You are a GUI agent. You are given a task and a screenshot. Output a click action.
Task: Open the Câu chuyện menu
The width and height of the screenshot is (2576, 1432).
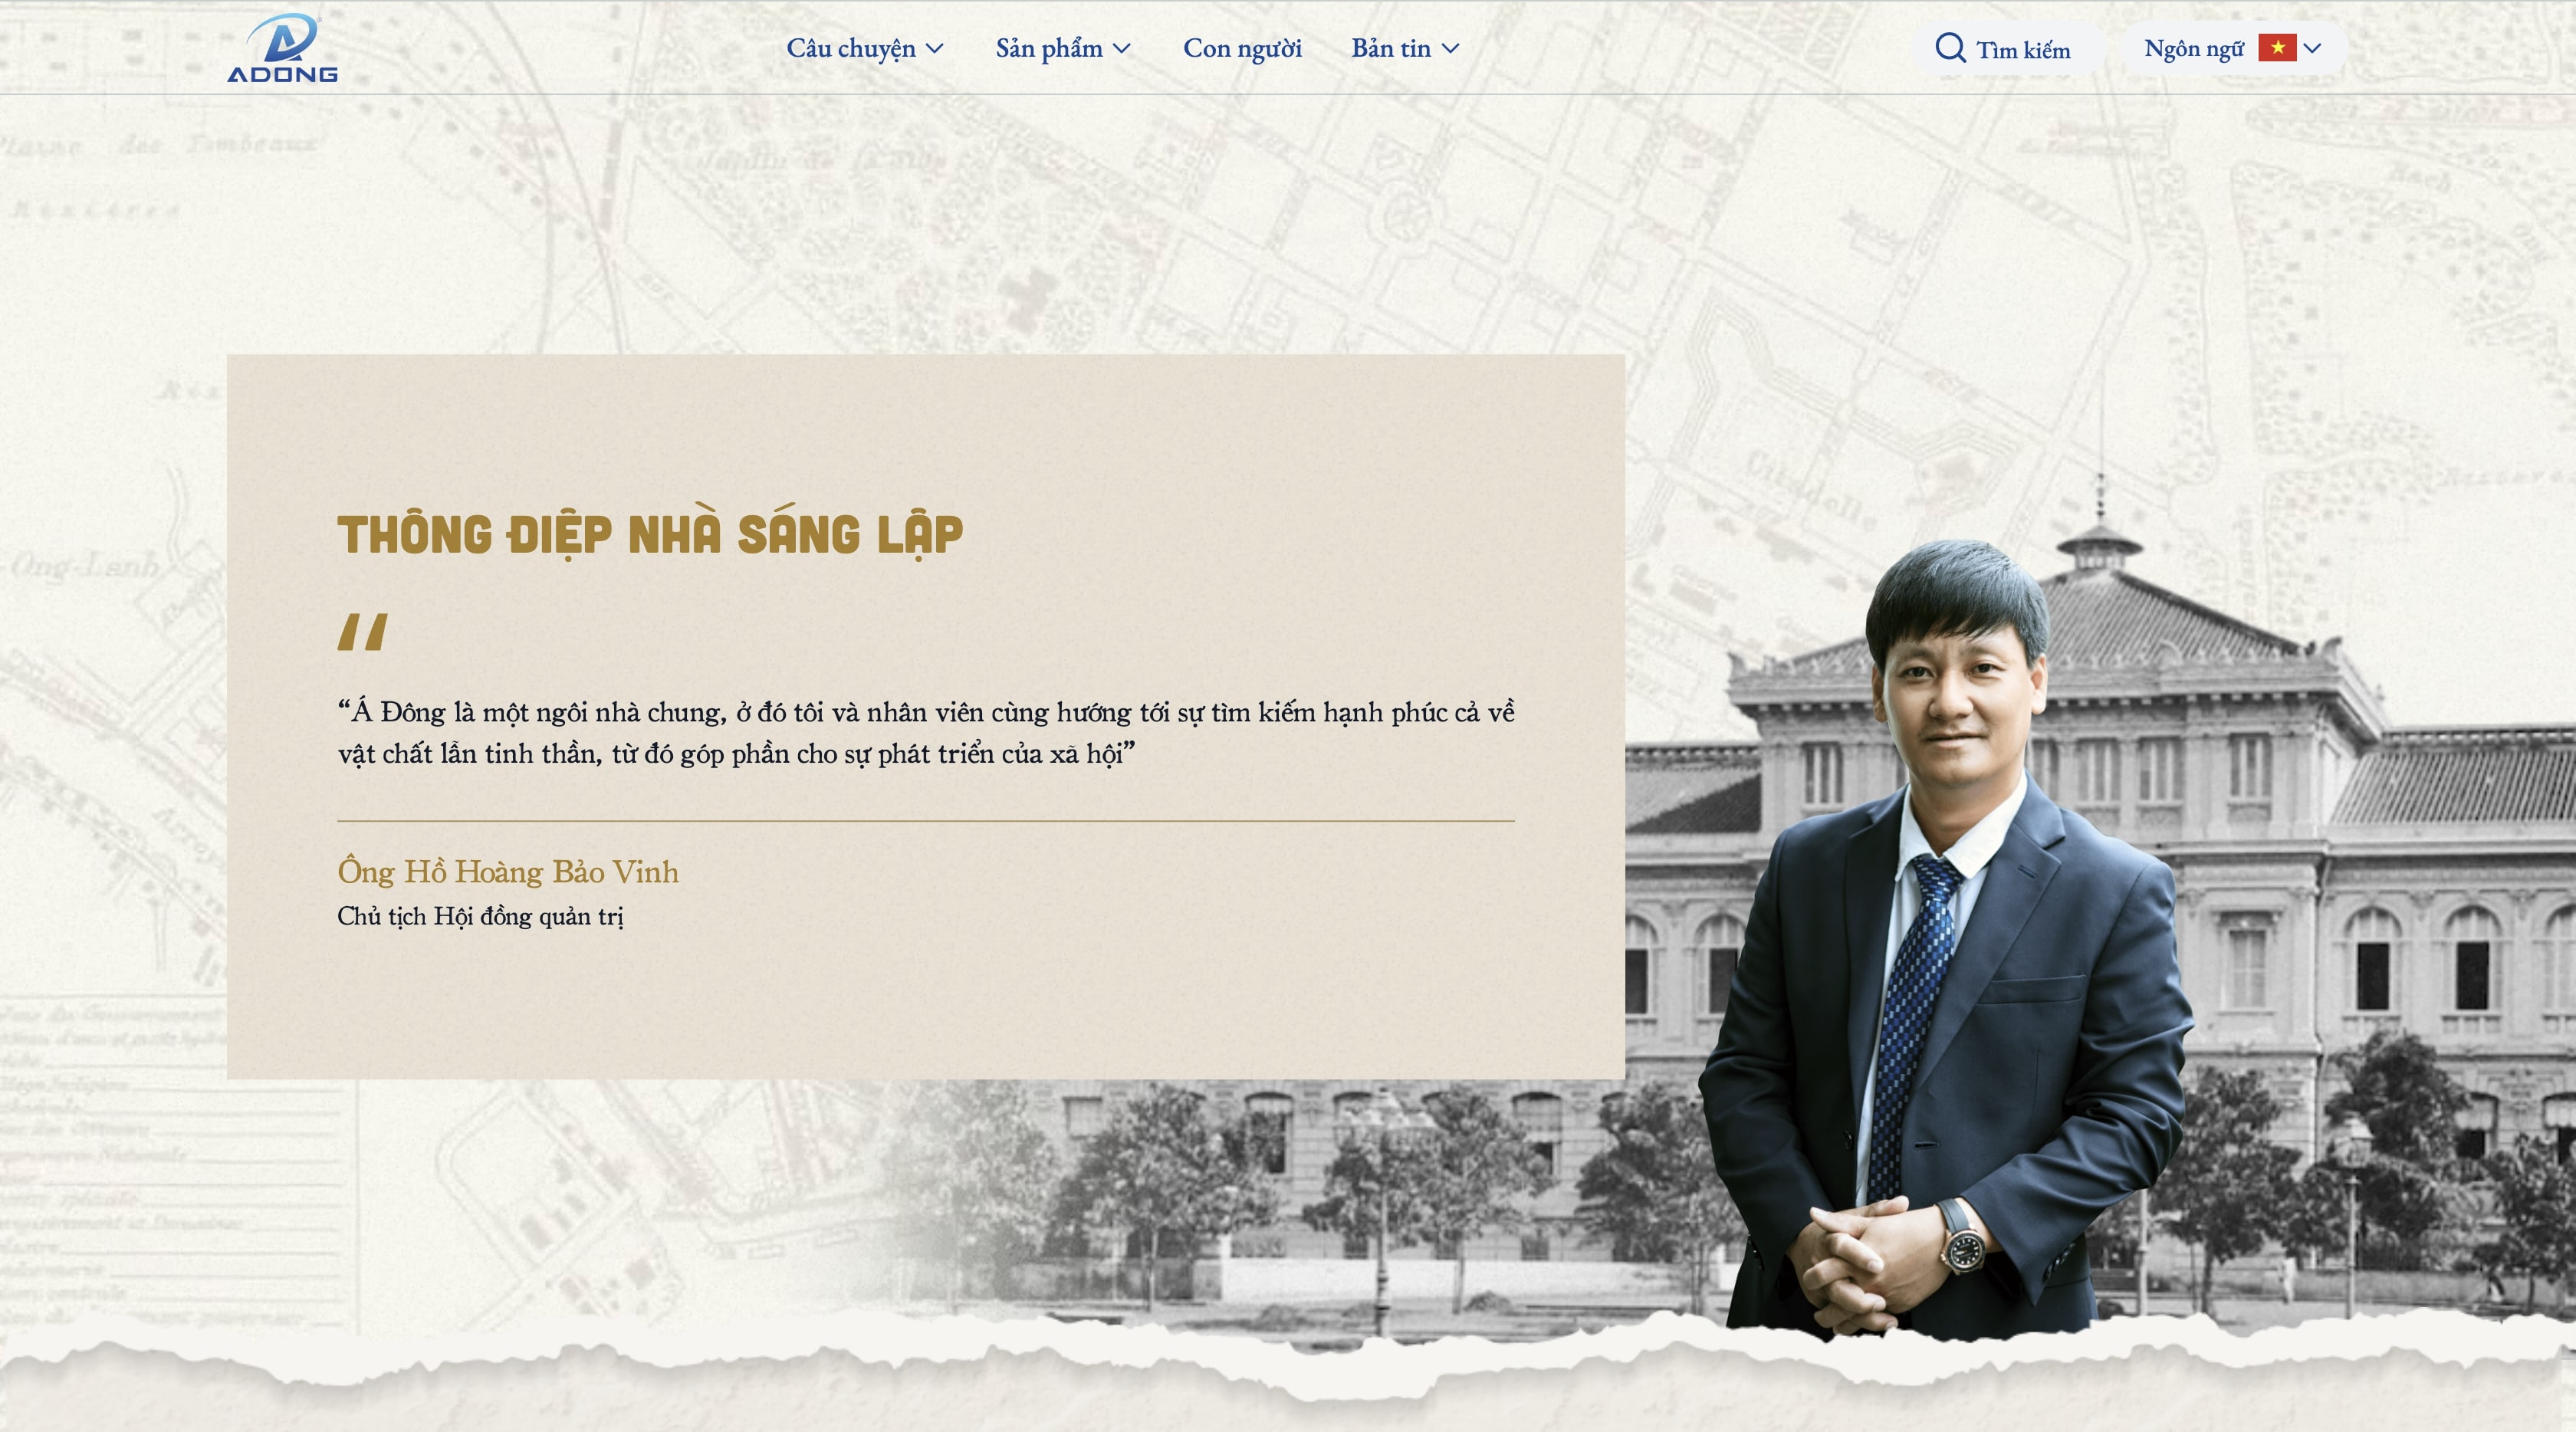(851, 49)
